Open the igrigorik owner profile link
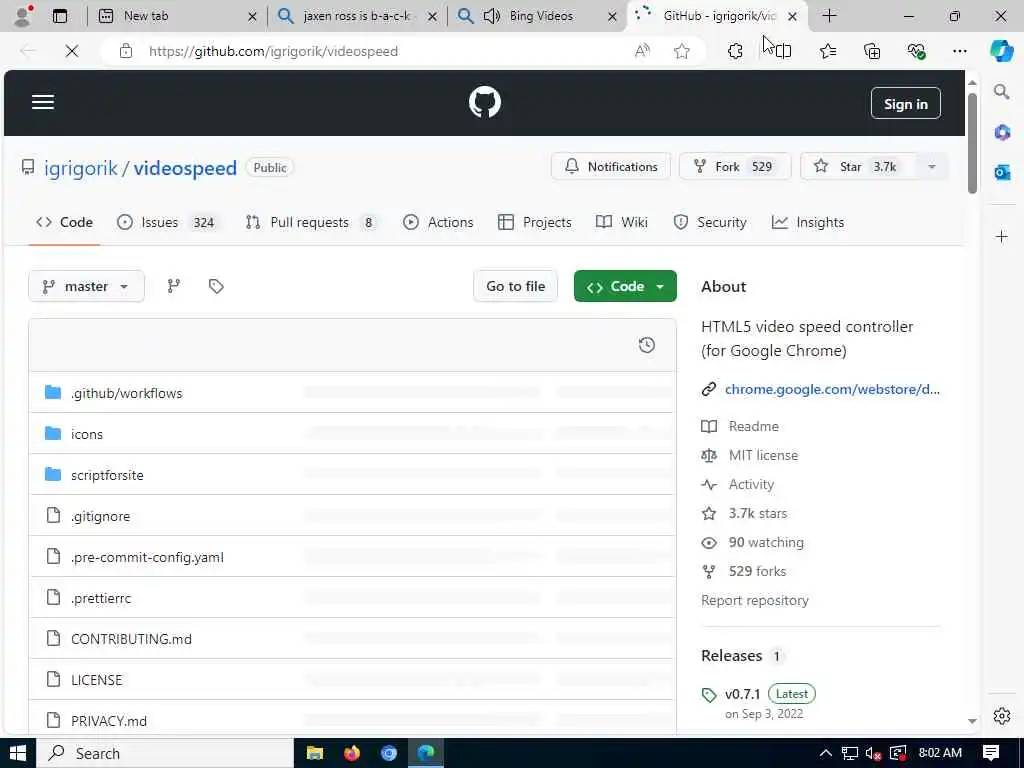 point(81,168)
